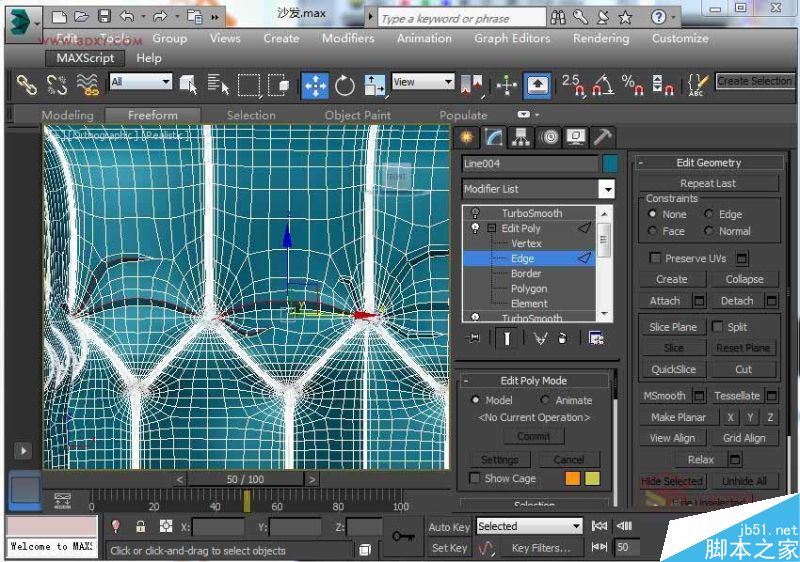800x562 pixels.
Task: Open the Hierarchy command panel tab
Action: pyautogui.click(x=520, y=137)
